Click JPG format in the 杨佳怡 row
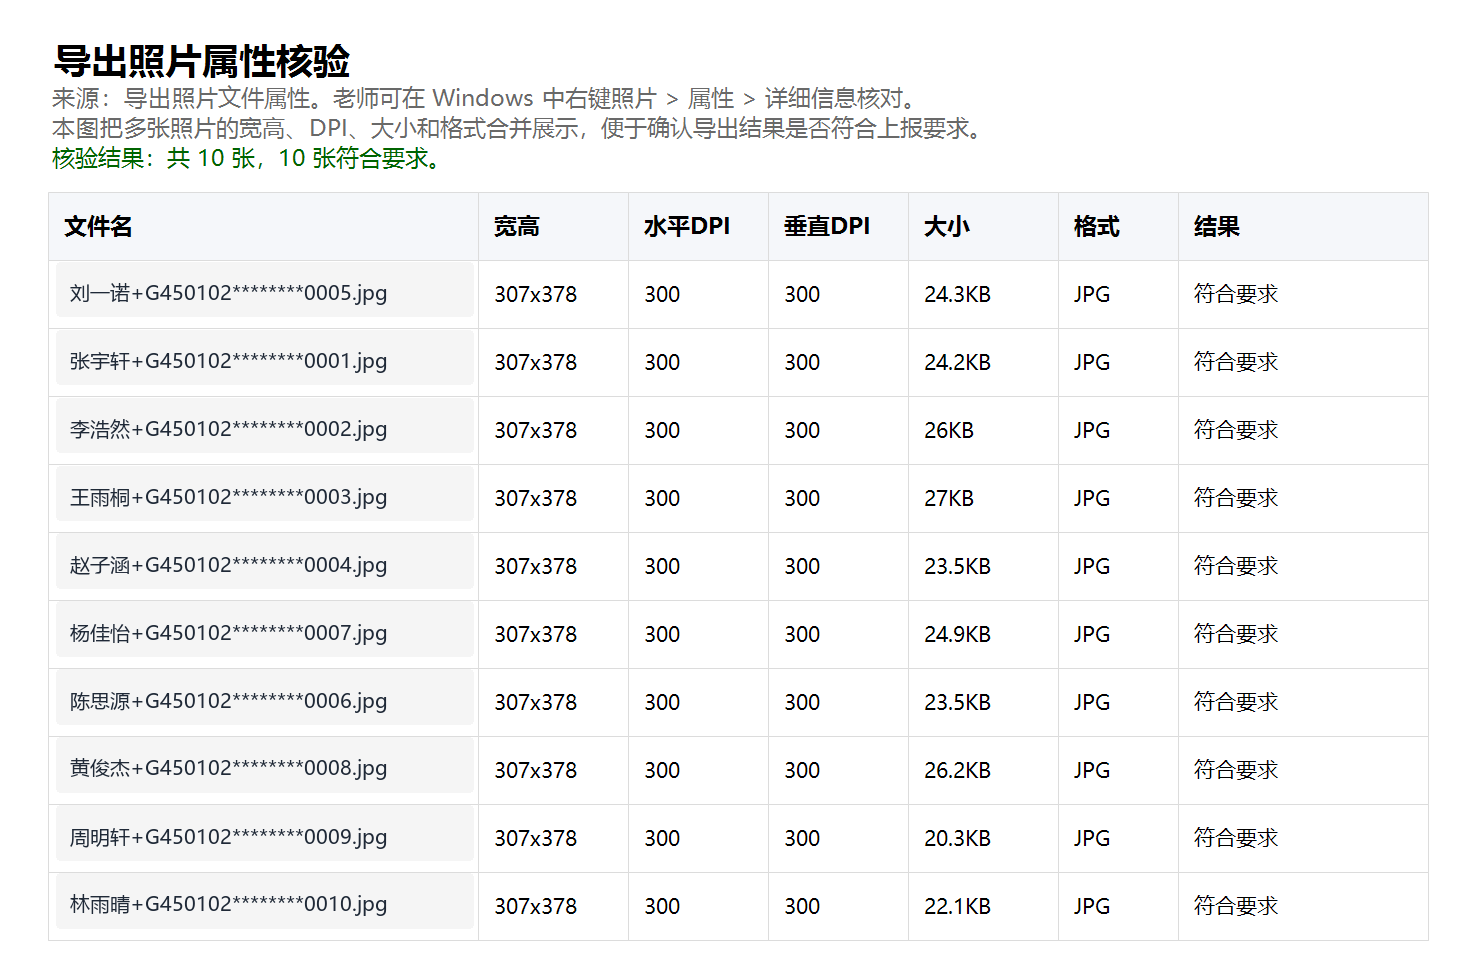The image size is (1480, 978). pos(1092,634)
